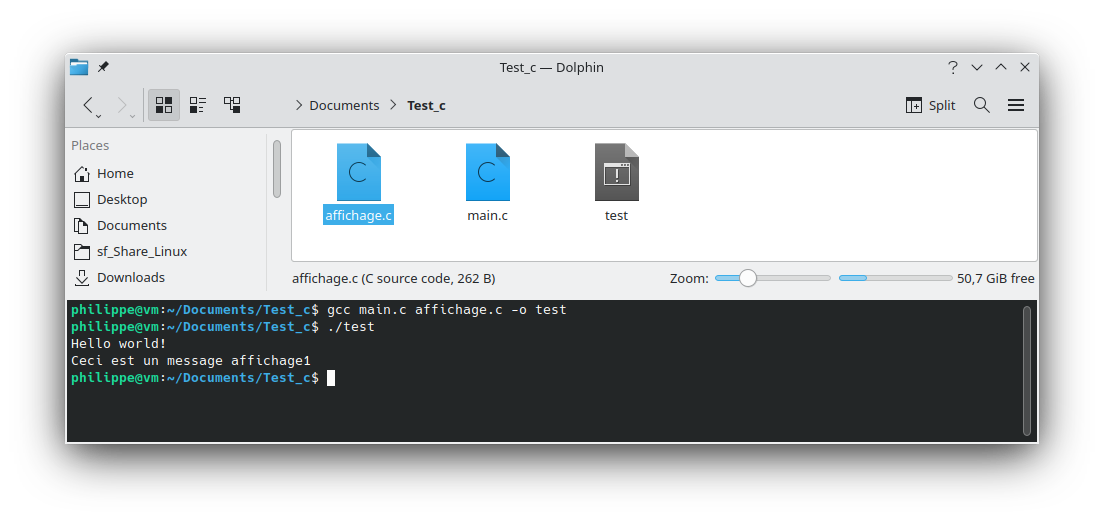1104x521 pixels.
Task: Click the Zoom slider handle
Action: coord(748,278)
